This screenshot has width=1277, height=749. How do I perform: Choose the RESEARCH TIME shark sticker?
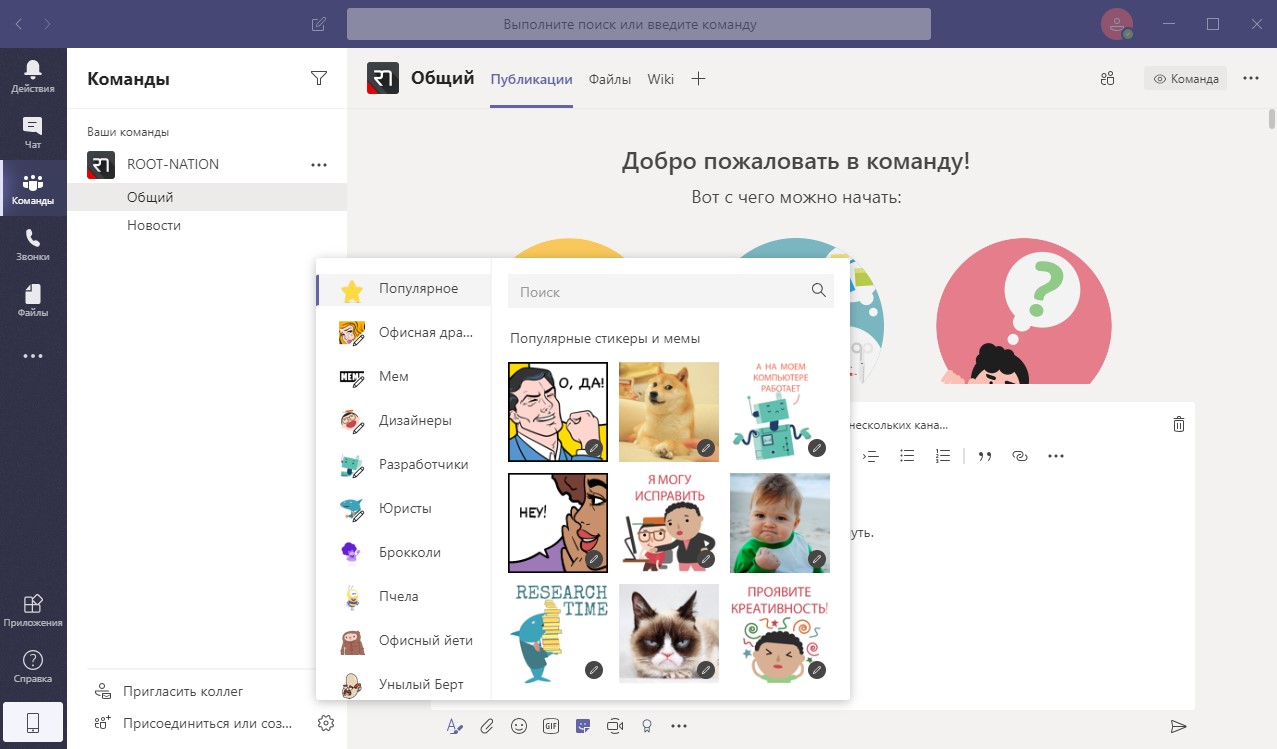(x=558, y=633)
